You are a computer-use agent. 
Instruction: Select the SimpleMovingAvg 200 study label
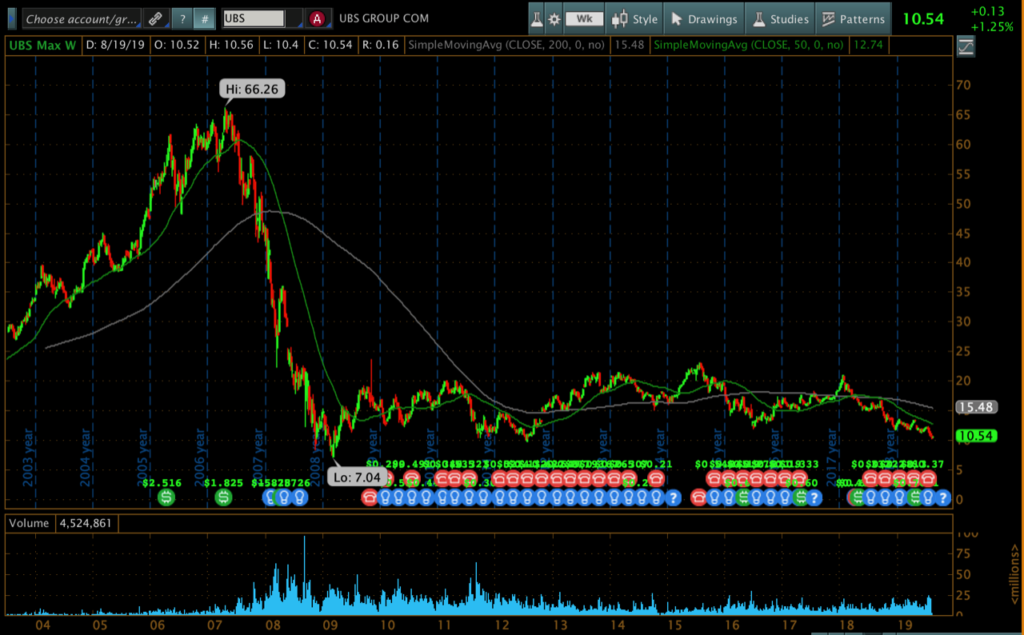click(506, 45)
